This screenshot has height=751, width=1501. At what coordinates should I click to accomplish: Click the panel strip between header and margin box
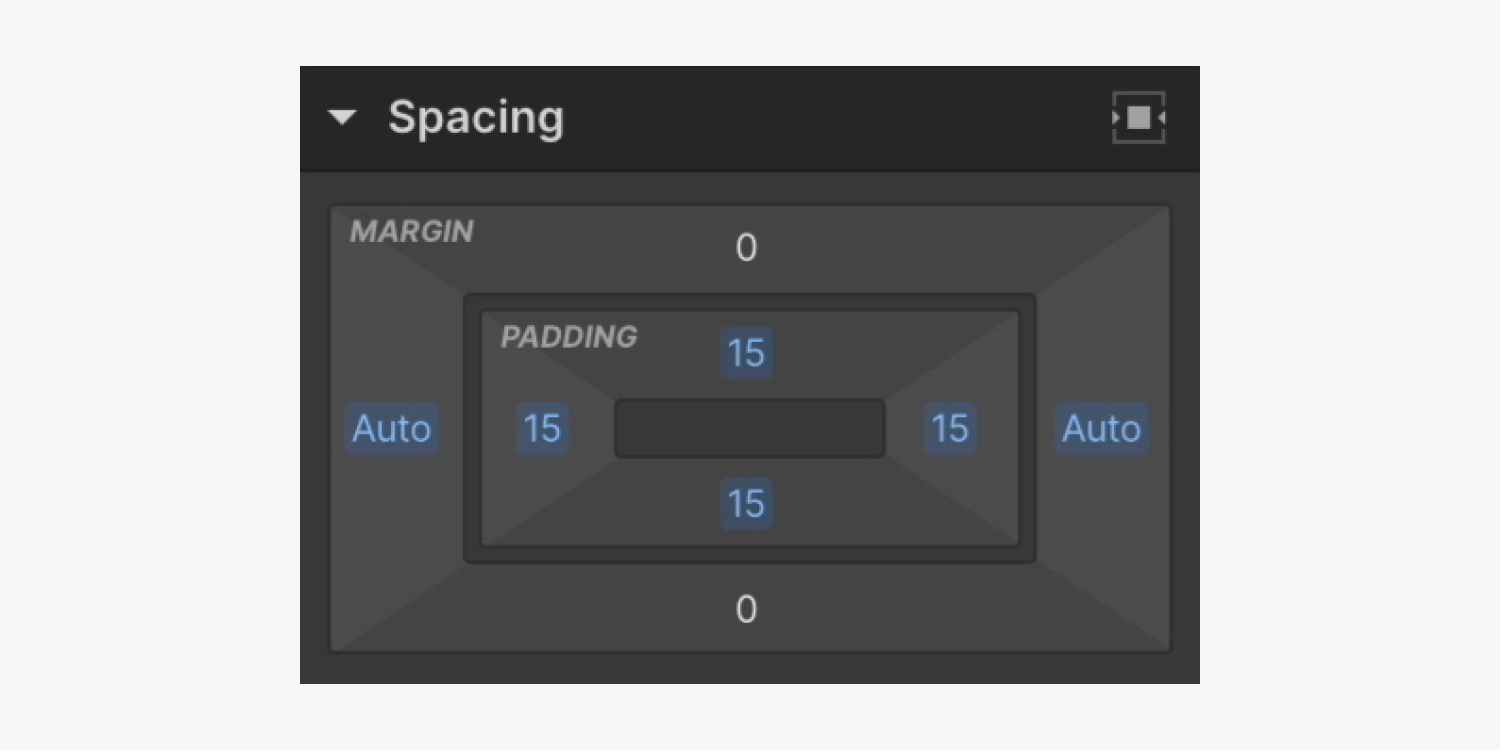750,188
